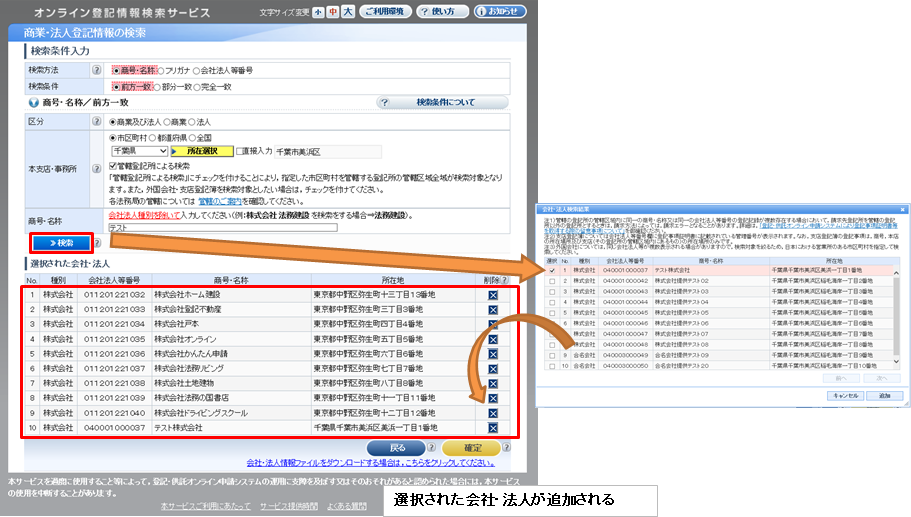Open 検索条件について help button
Screen dimensions: 911x517
[x=442, y=102]
